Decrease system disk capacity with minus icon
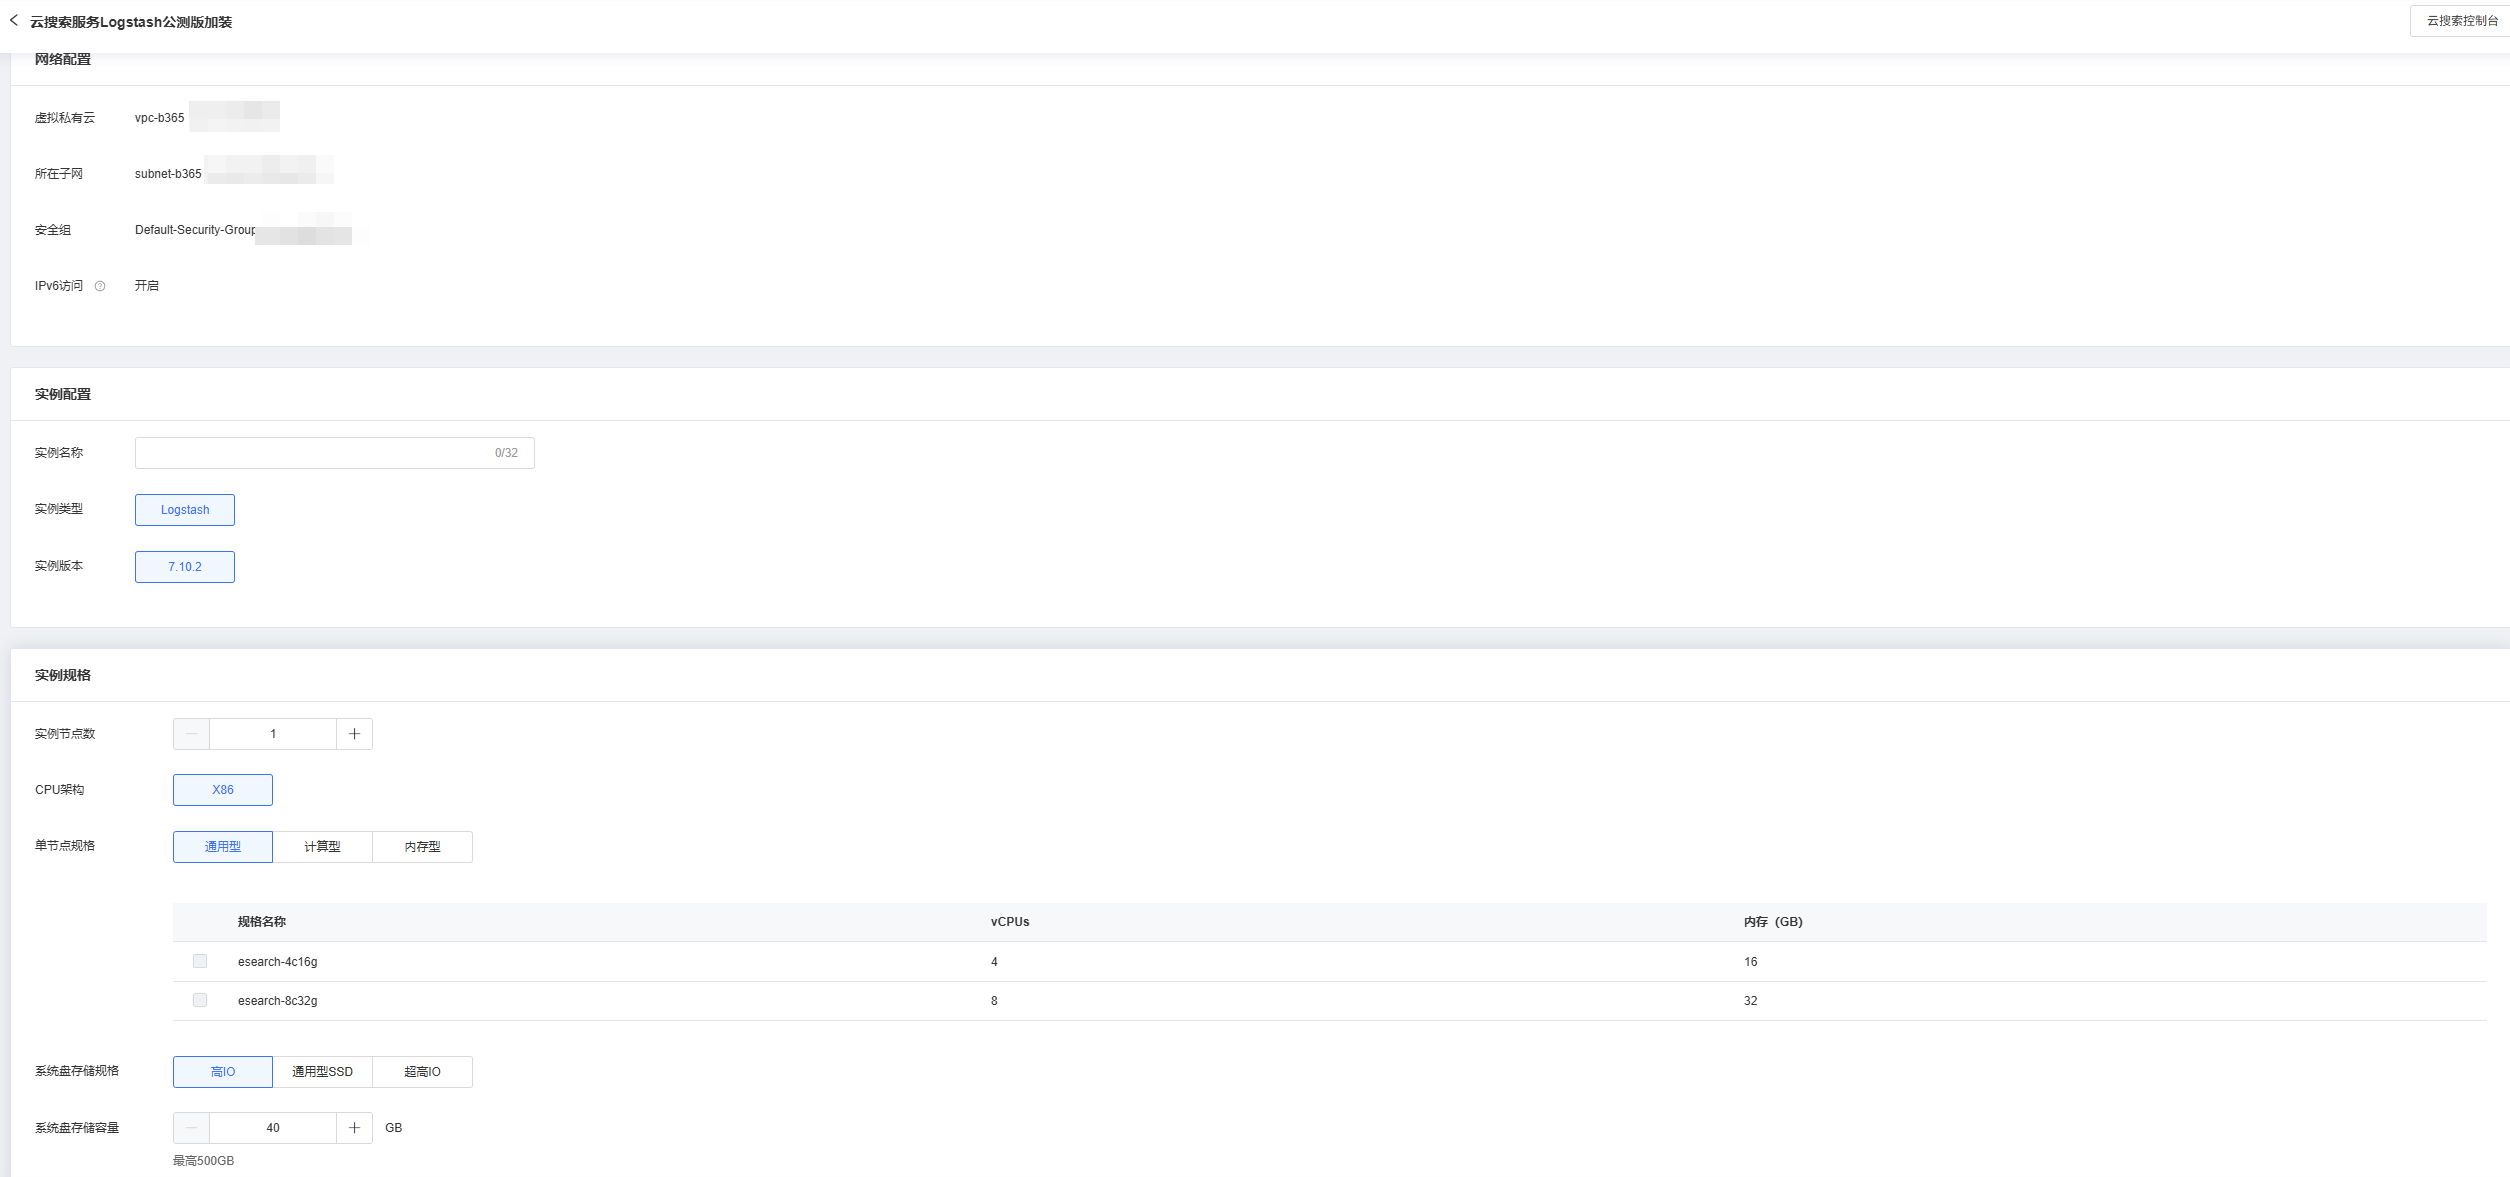Viewport: 2510px width, 1177px height. point(191,1128)
